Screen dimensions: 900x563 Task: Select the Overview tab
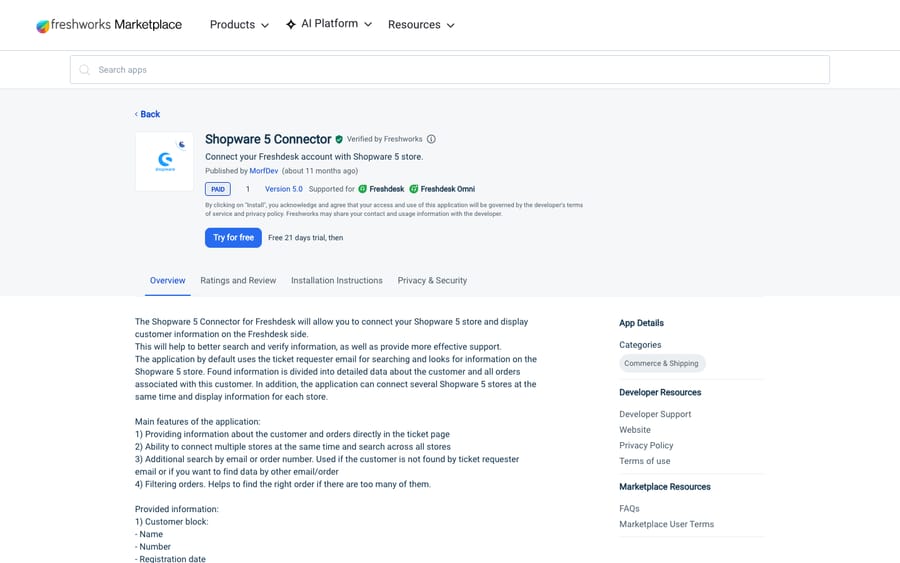[x=168, y=281]
